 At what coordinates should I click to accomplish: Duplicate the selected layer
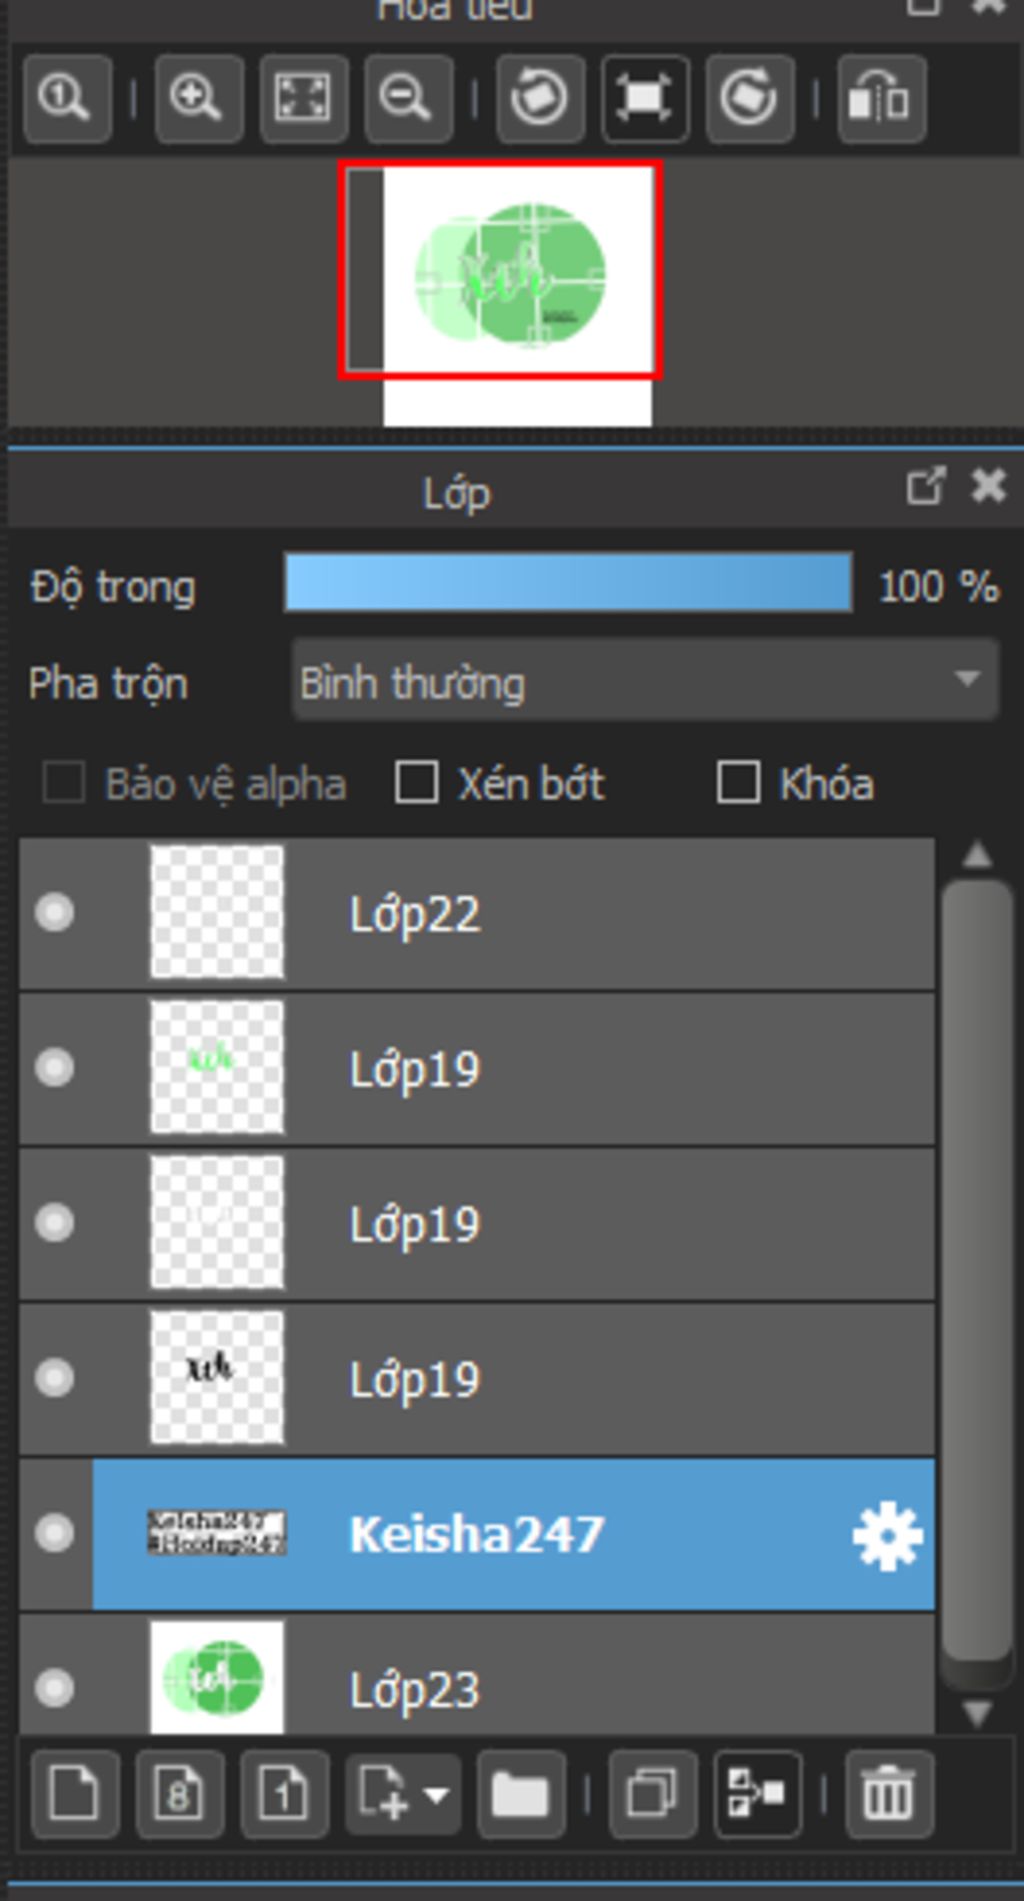click(652, 1794)
